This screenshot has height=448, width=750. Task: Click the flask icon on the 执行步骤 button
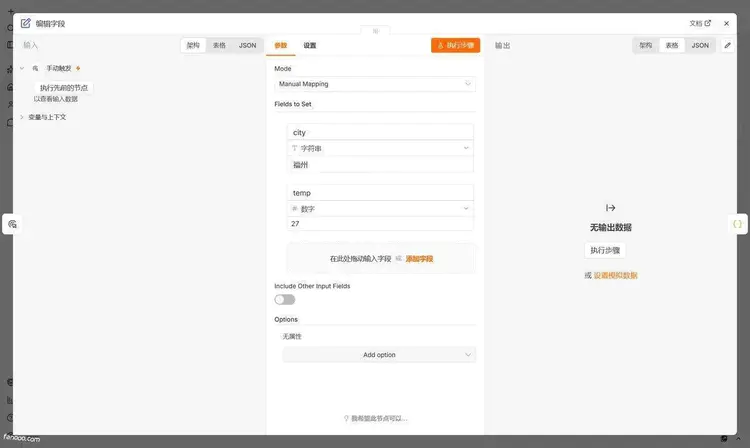click(x=441, y=45)
